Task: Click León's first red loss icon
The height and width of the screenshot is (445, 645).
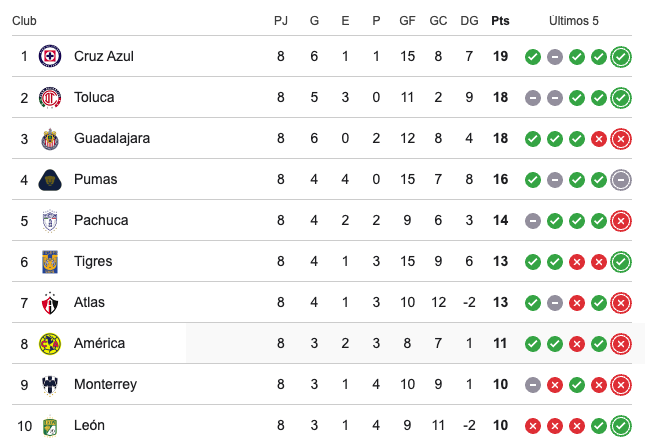Action: click(533, 425)
